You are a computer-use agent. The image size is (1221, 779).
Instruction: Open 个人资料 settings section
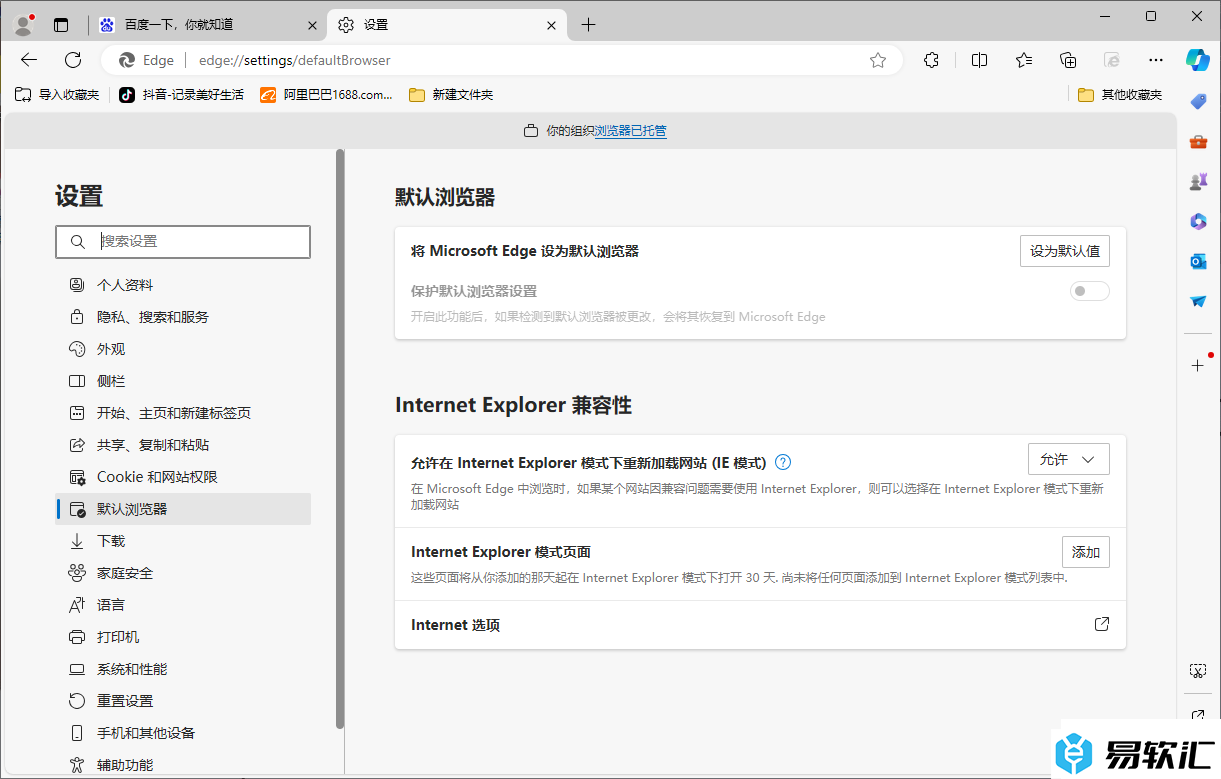coord(183,285)
